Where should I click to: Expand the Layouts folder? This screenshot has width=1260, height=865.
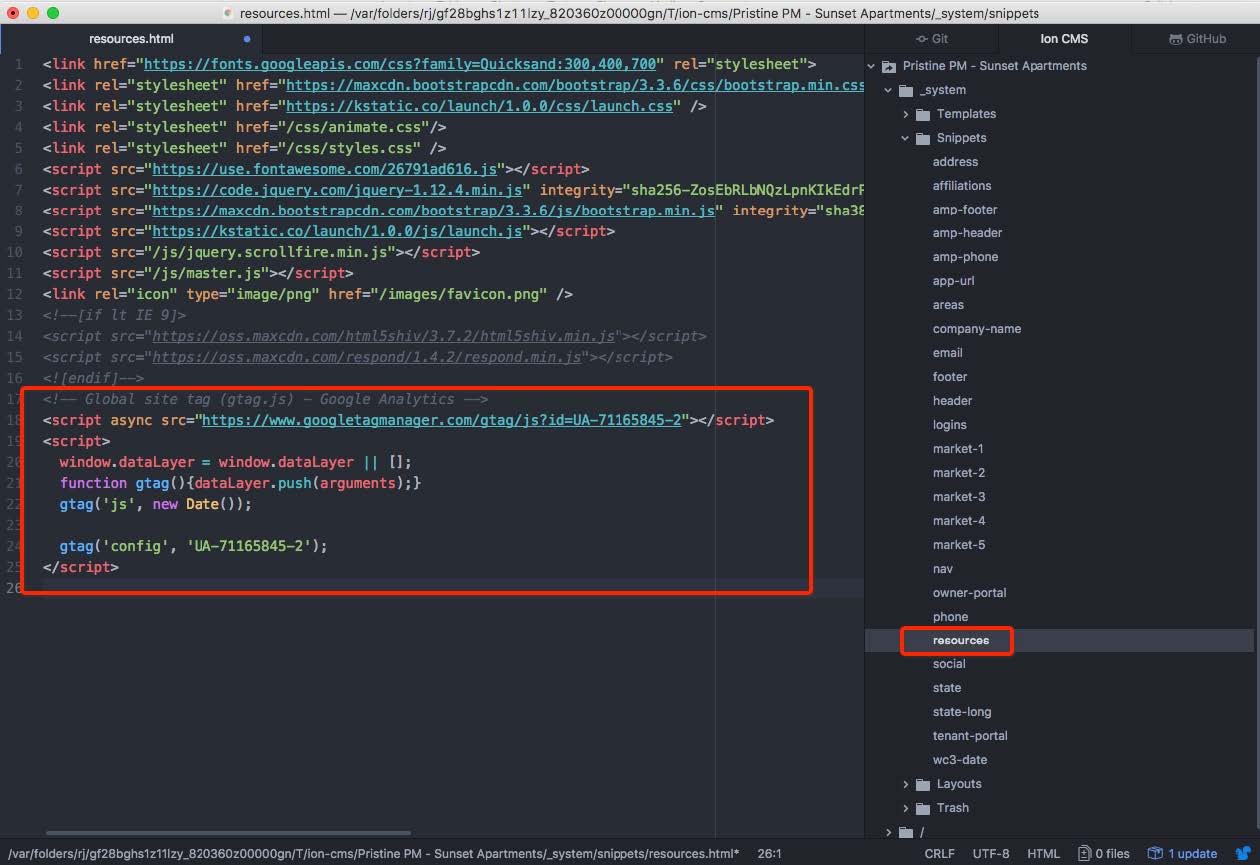tap(906, 784)
